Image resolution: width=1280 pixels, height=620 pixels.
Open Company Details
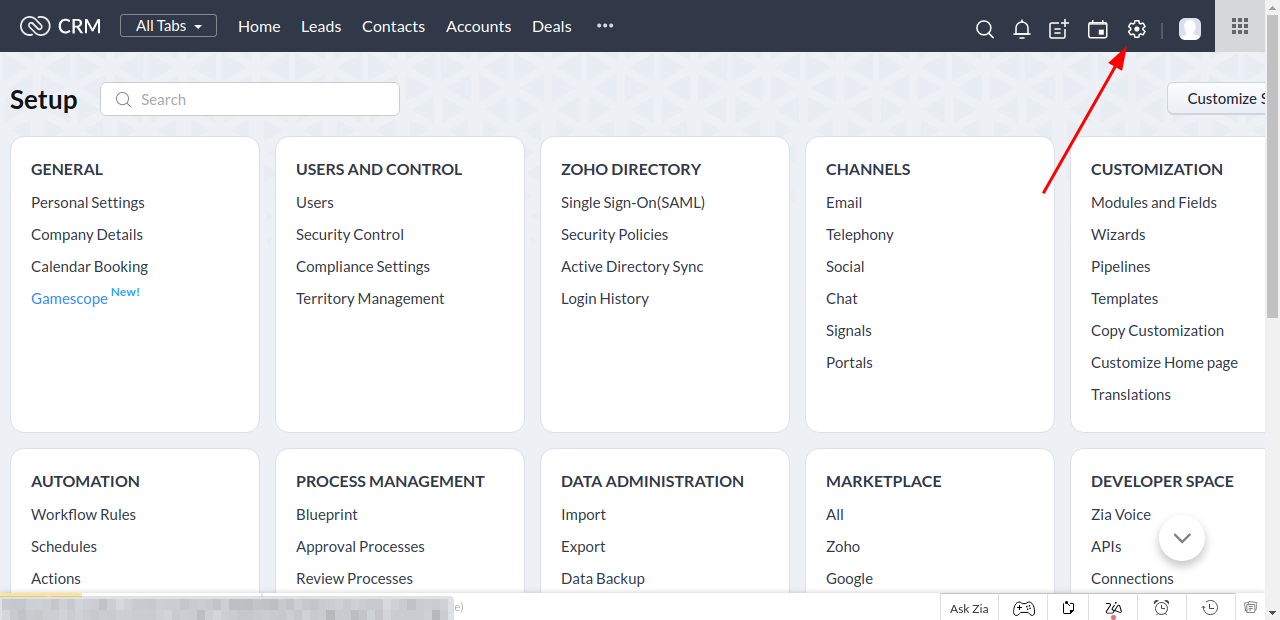coord(87,235)
